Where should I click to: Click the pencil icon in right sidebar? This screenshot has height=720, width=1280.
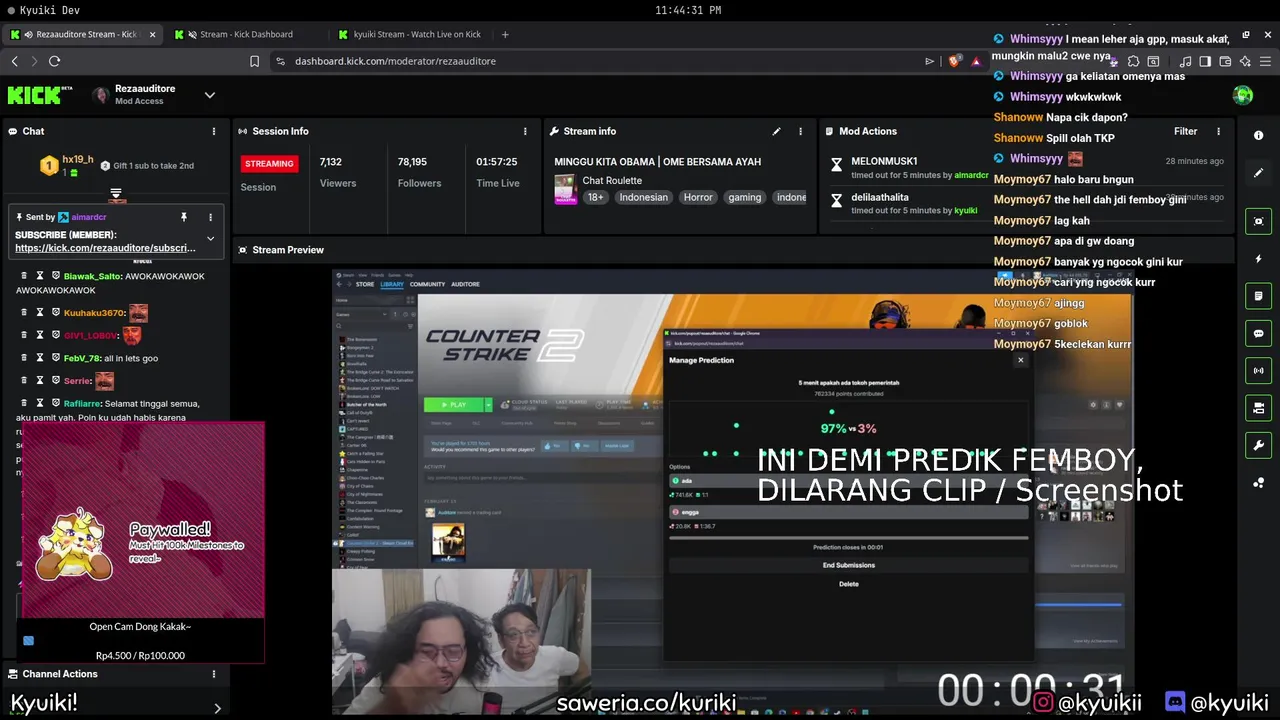tap(1258, 173)
